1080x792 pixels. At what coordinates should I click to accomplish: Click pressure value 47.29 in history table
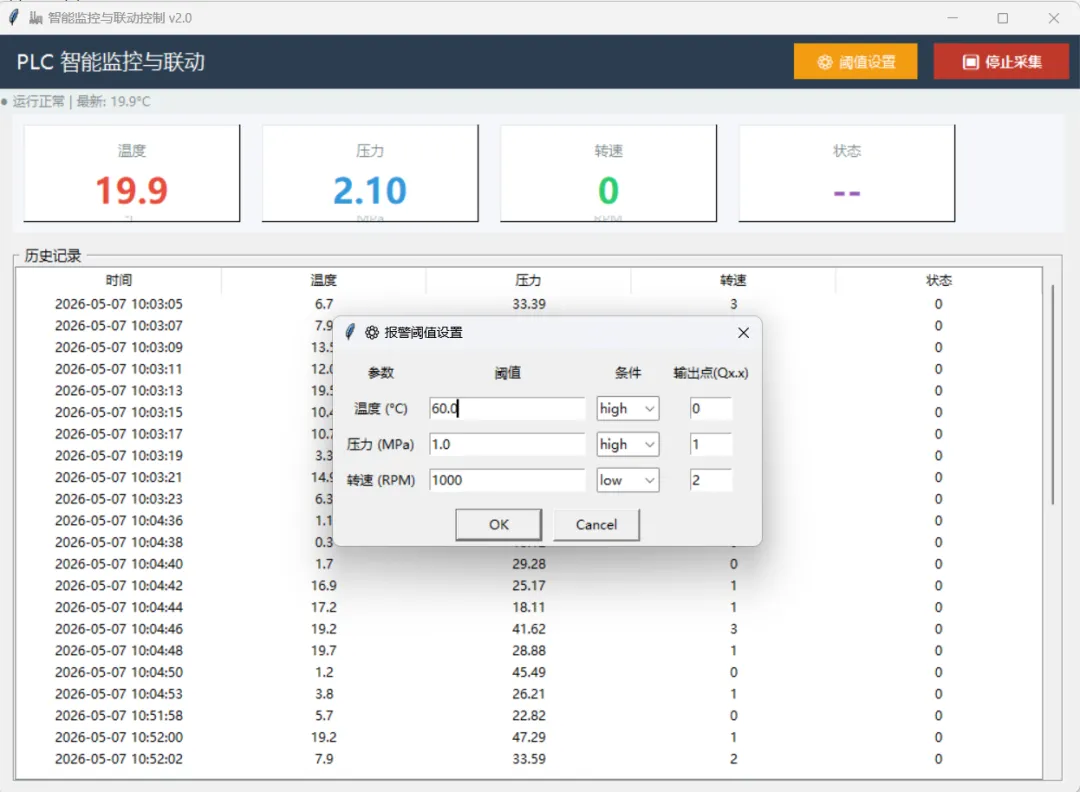point(528,738)
